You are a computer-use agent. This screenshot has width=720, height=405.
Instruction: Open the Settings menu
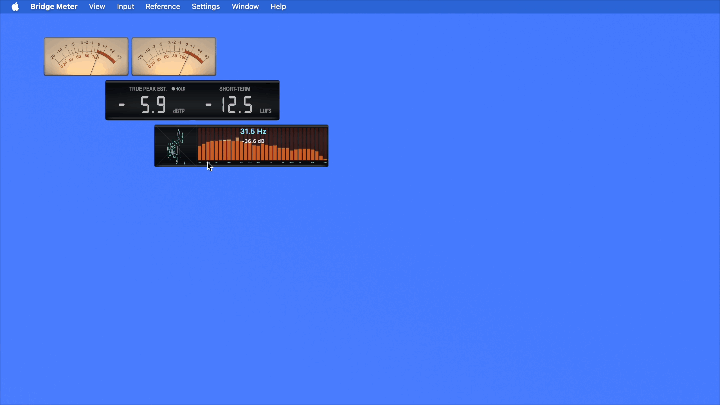pos(206,6)
